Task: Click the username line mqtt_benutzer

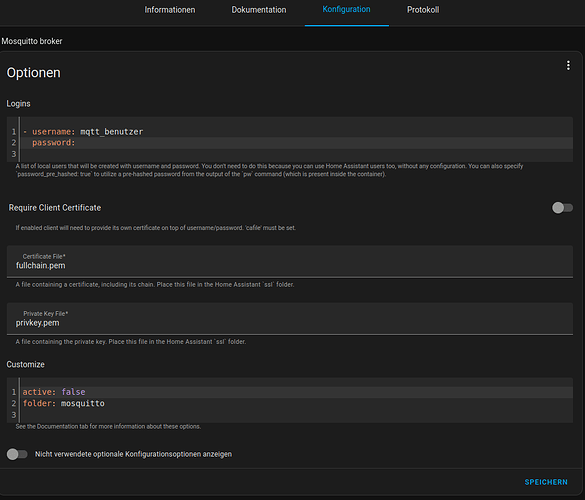Action: pyautogui.click(x=296, y=132)
